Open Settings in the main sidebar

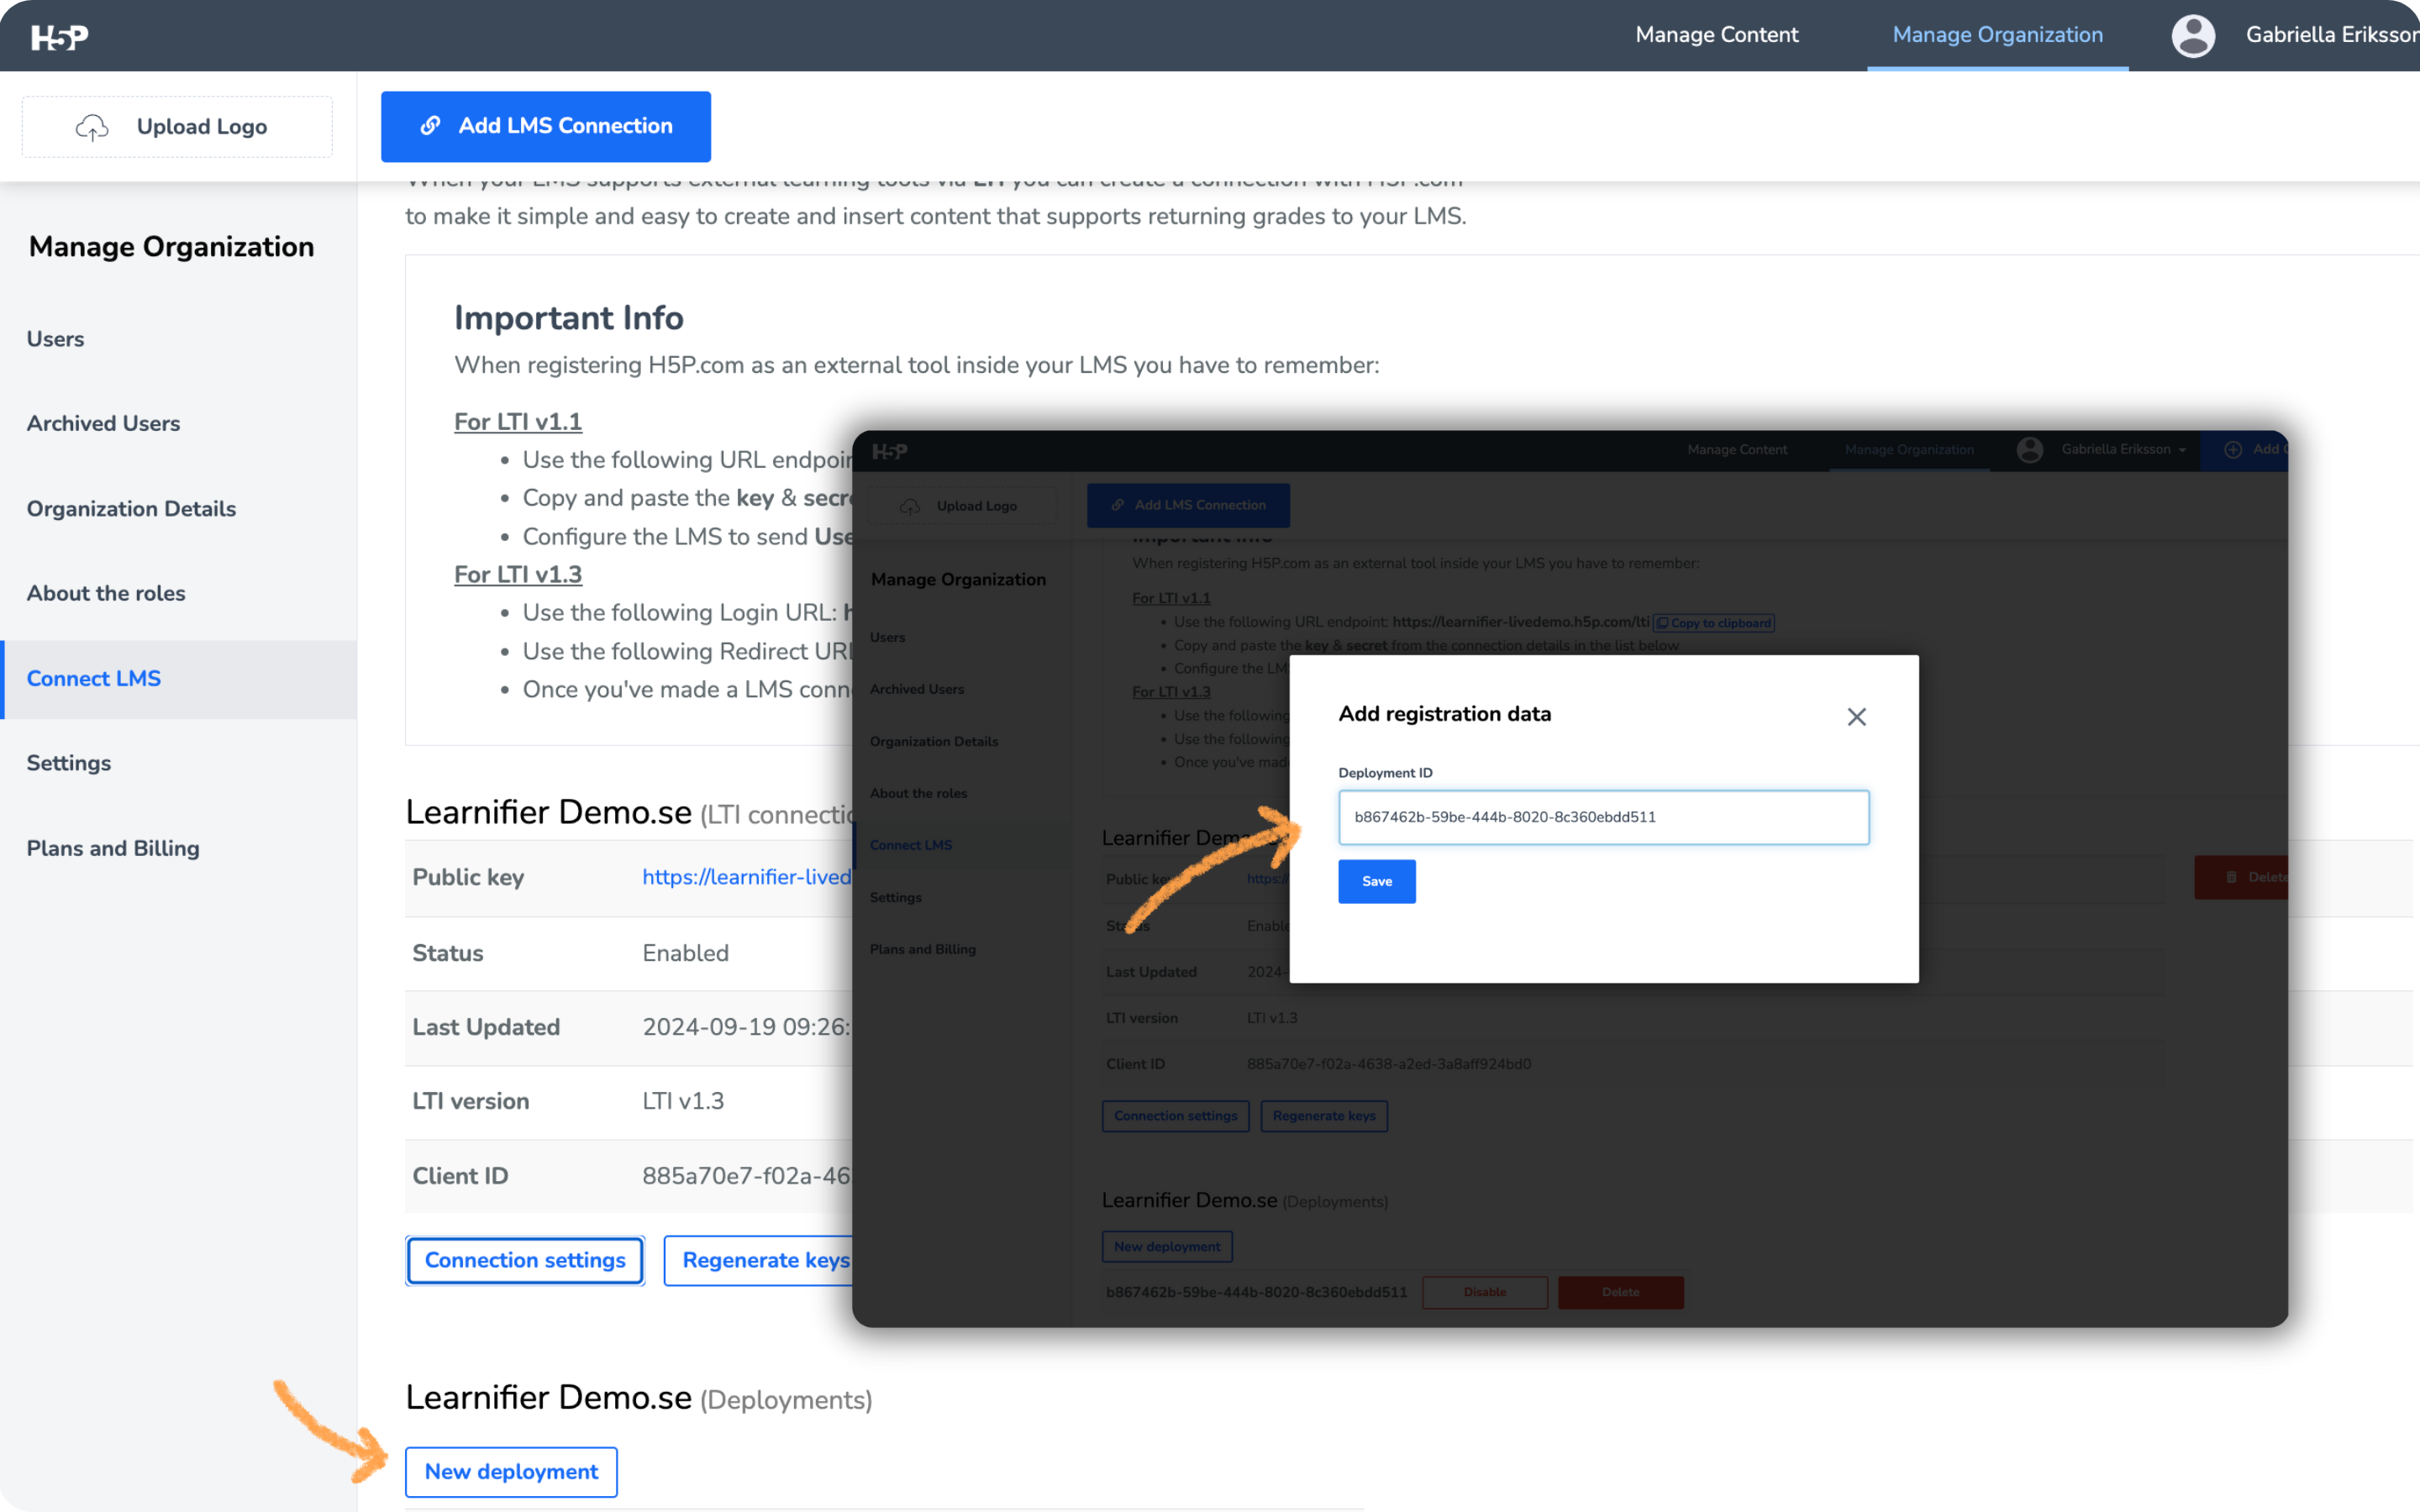68,763
